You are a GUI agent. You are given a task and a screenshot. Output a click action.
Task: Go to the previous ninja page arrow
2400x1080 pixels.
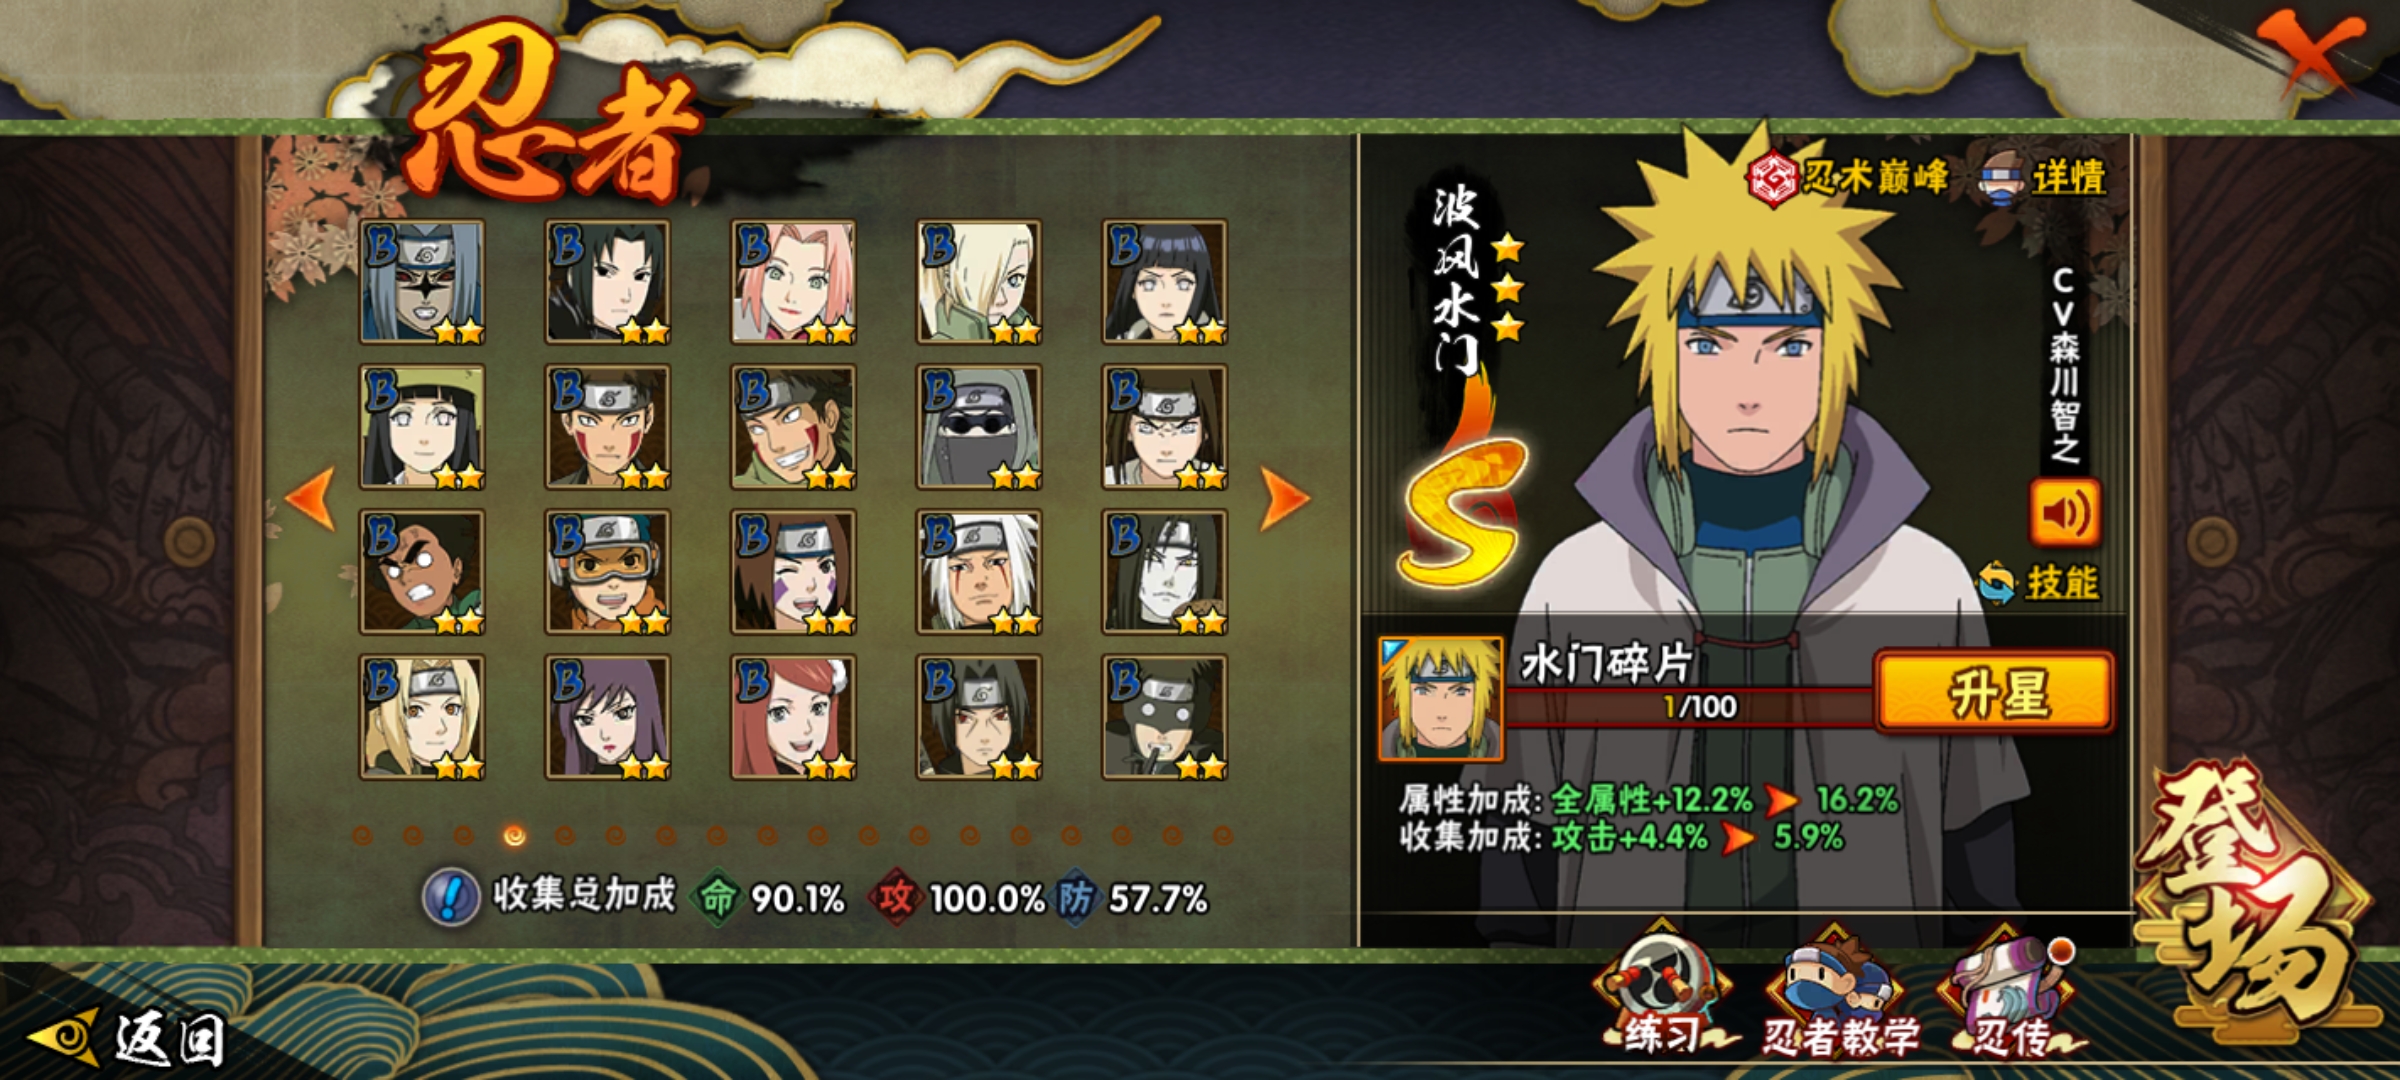click(x=311, y=497)
